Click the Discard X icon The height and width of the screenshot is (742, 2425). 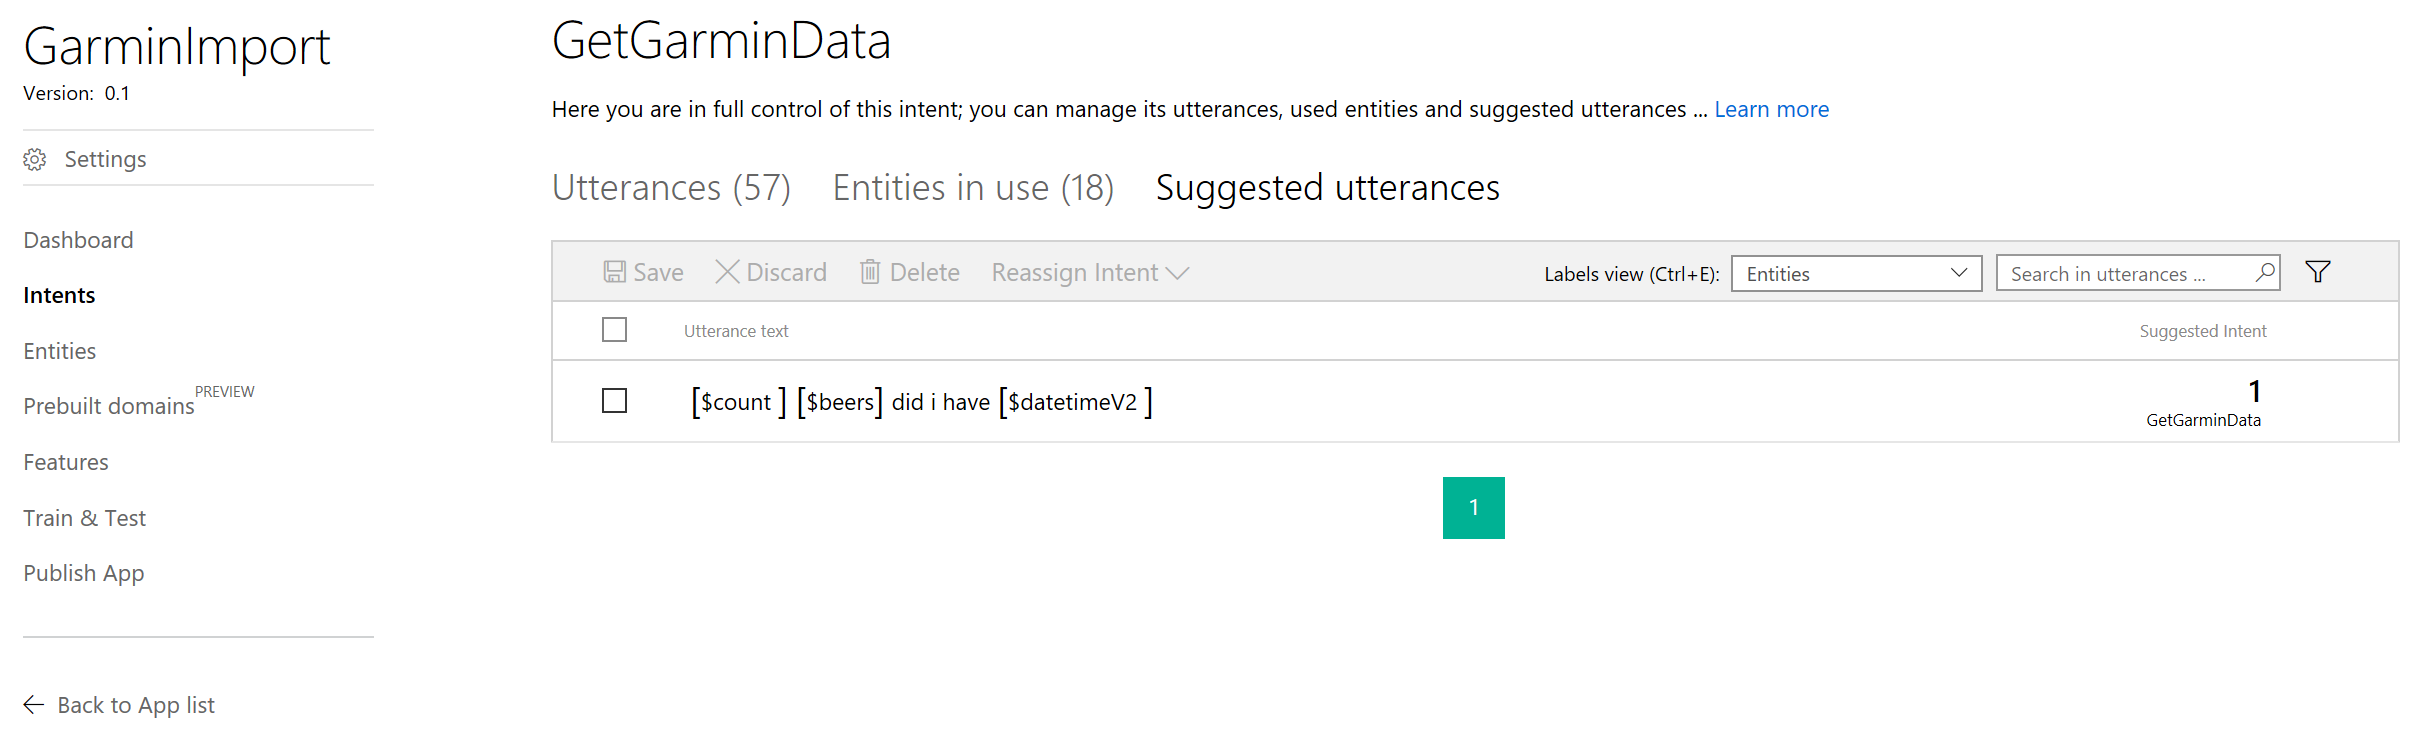(x=727, y=272)
